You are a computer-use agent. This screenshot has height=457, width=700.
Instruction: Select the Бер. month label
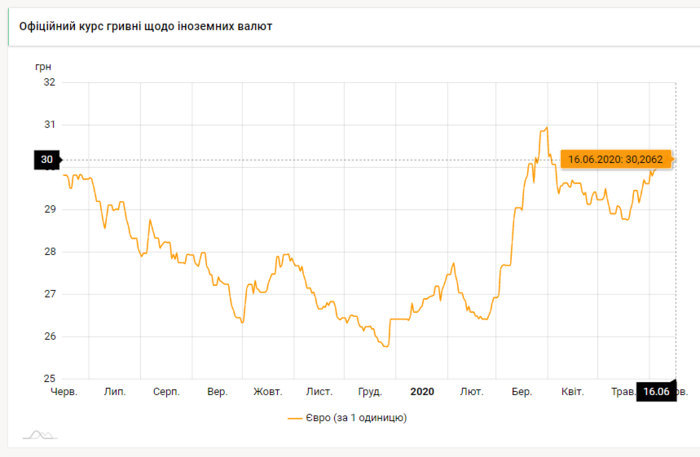(522, 392)
